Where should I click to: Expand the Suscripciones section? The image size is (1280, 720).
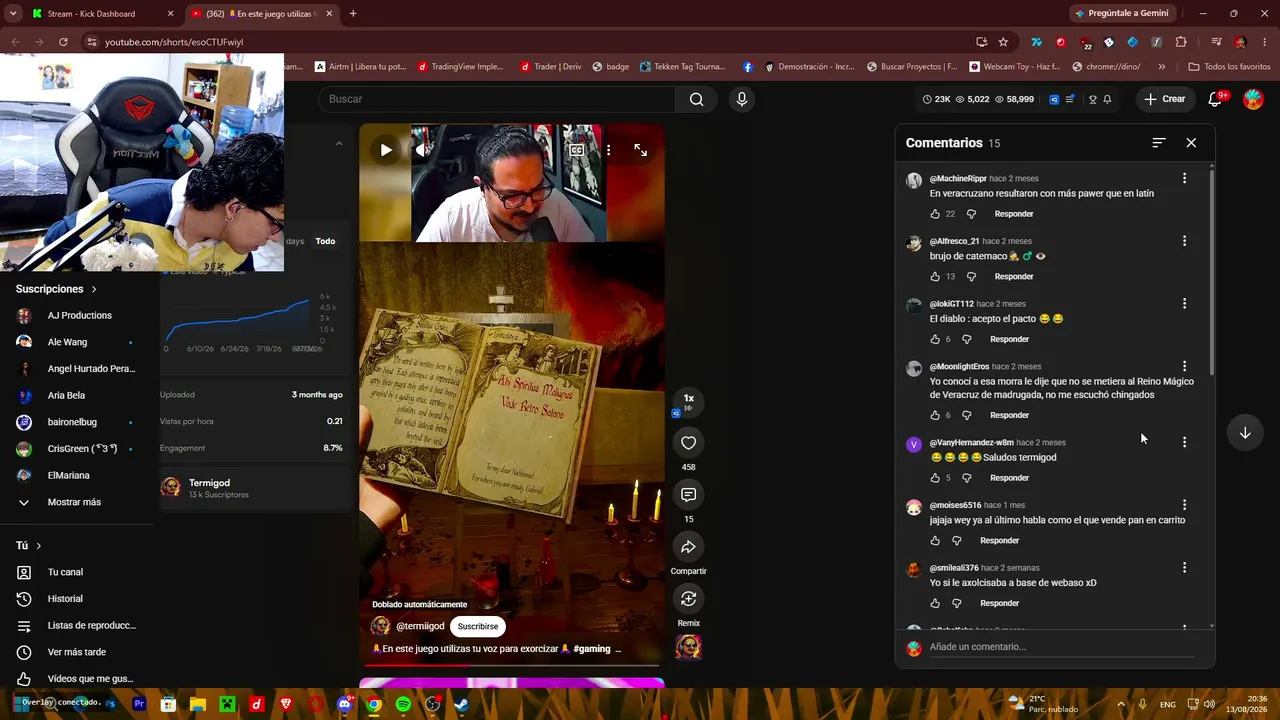[x=56, y=289]
